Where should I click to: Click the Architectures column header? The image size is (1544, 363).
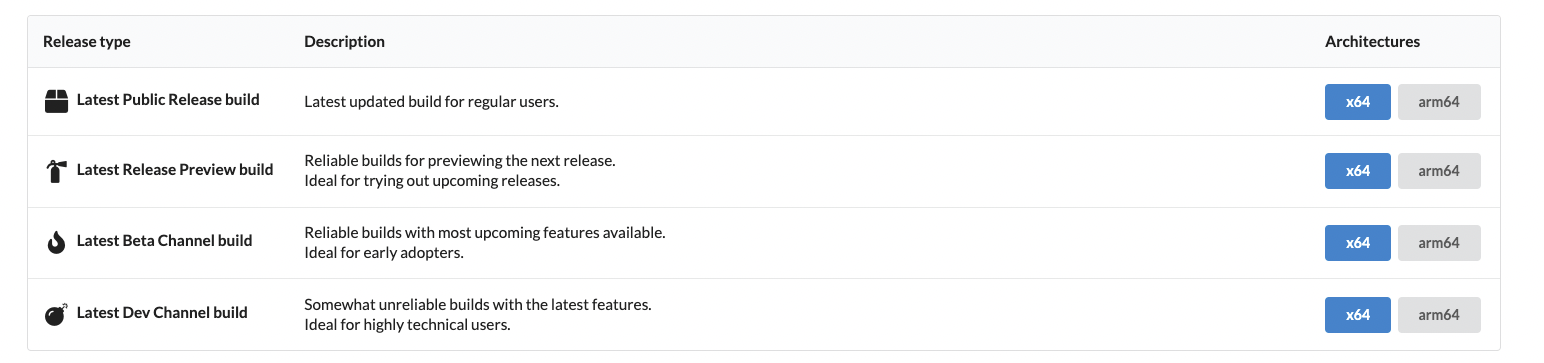[1372, 42]
